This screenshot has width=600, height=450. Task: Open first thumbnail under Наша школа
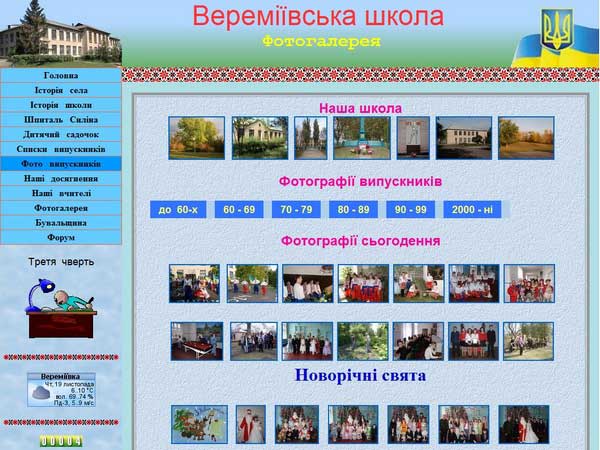pyautogui.click(x=196, y=138)
